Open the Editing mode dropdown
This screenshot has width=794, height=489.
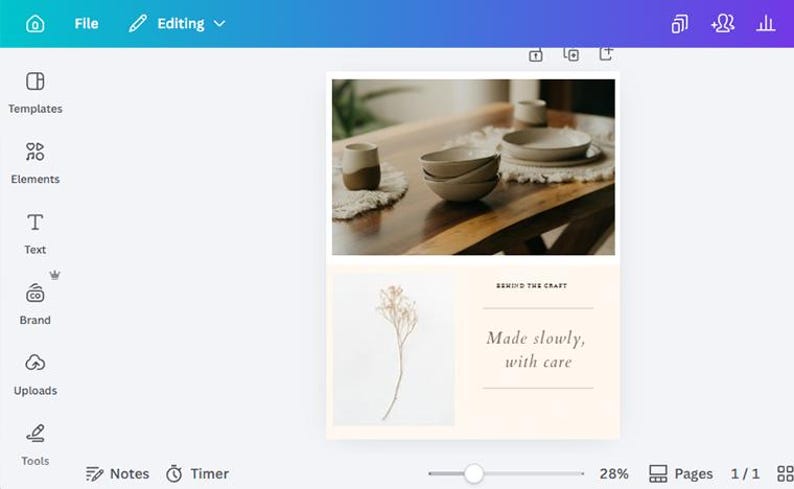click(x=177, y=24)
